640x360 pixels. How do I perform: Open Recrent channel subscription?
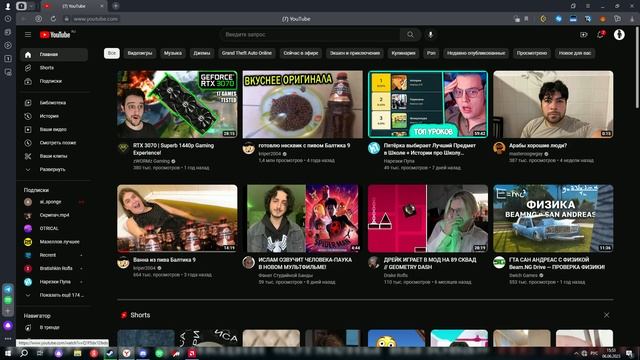(x=54, y=255)
